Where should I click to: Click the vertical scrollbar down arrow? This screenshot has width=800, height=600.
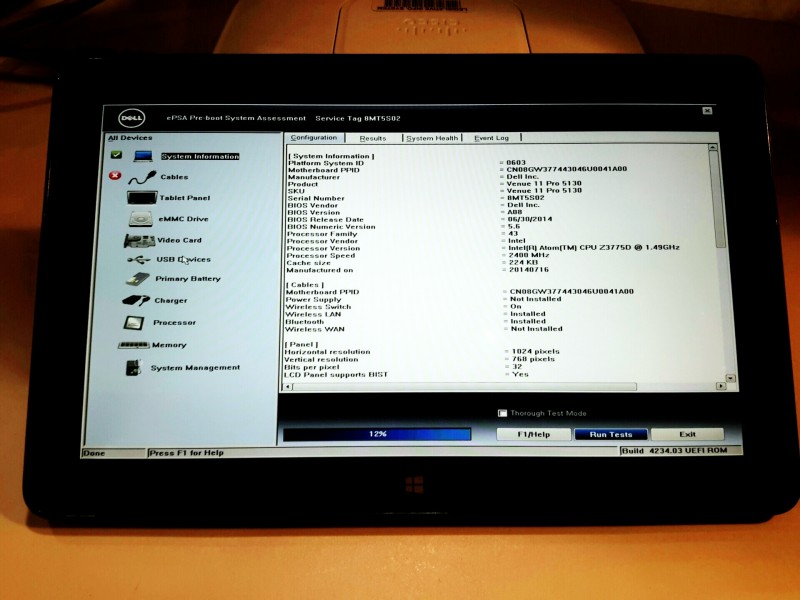[731, 378]
